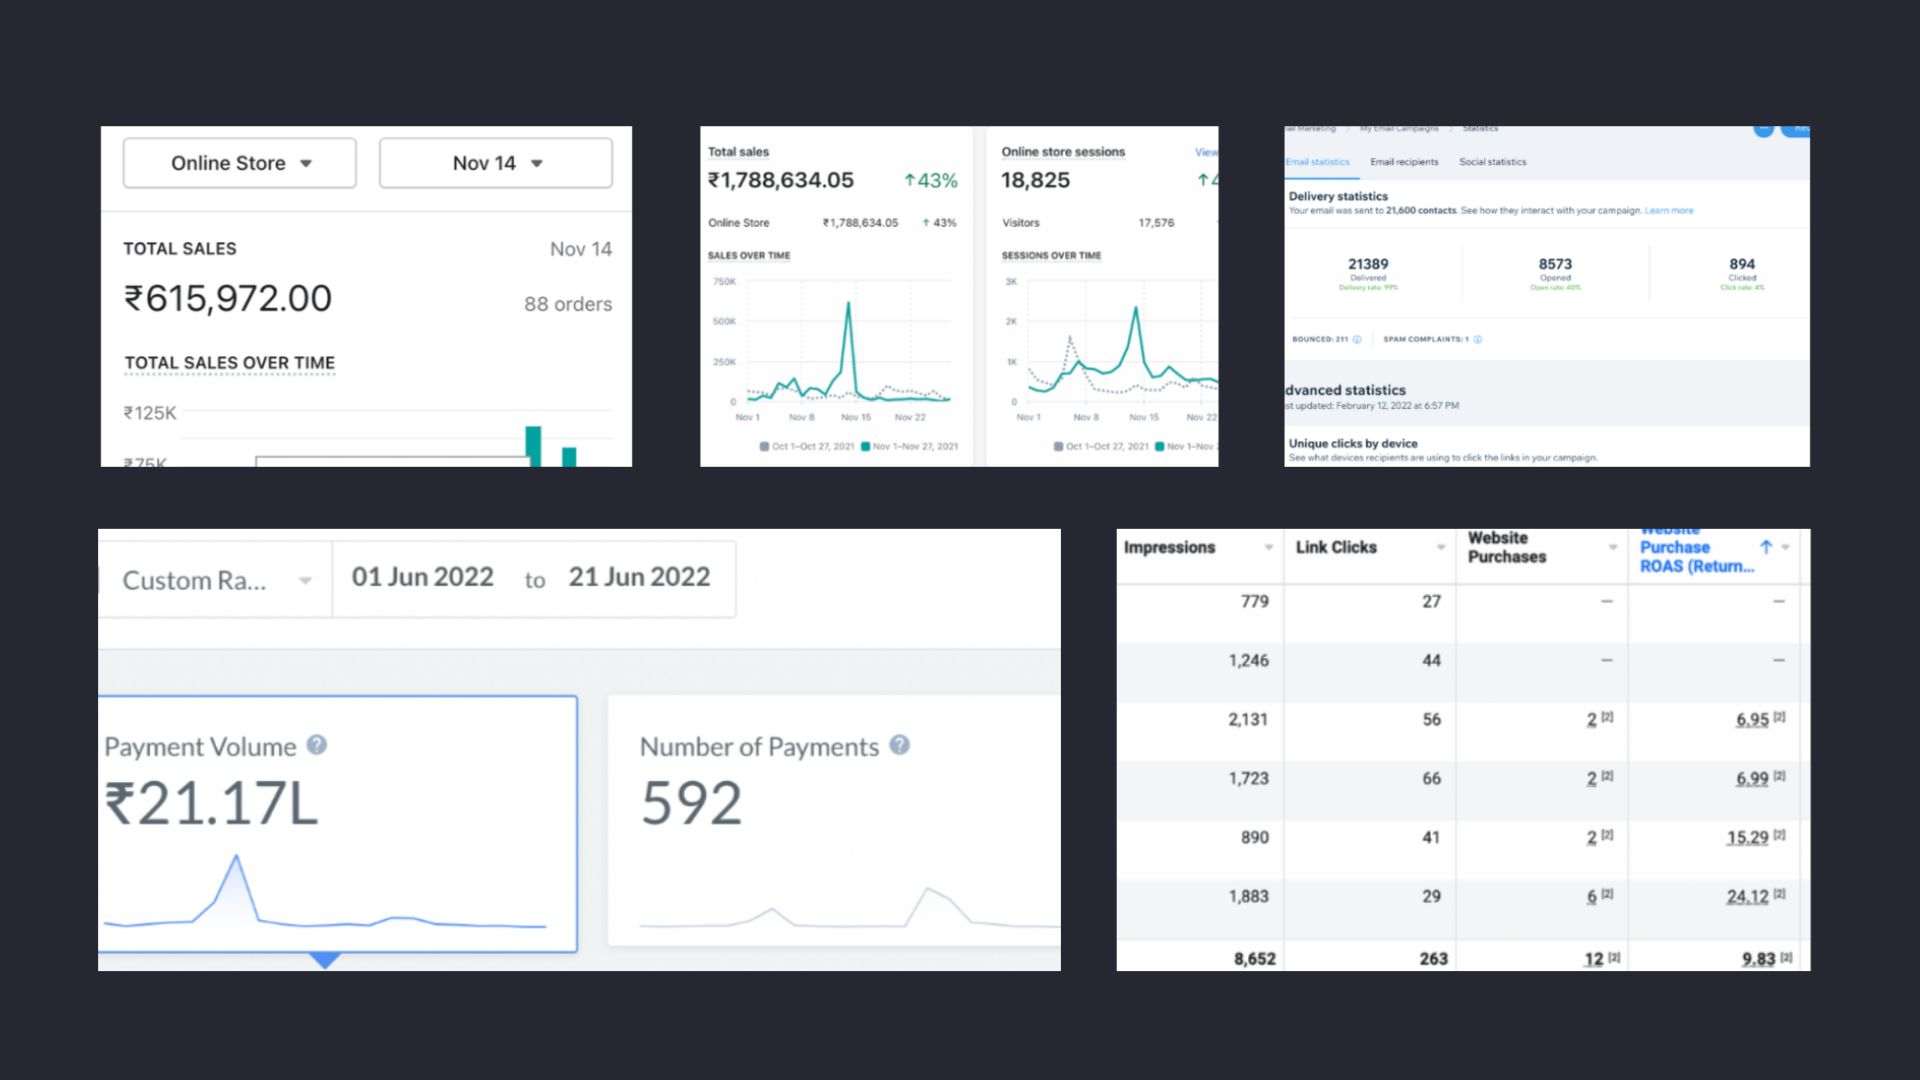This screenshot has width=1920, height=1080.
Task: Open Website Purchases column dropdown arrow
Action: (1613, 547)
